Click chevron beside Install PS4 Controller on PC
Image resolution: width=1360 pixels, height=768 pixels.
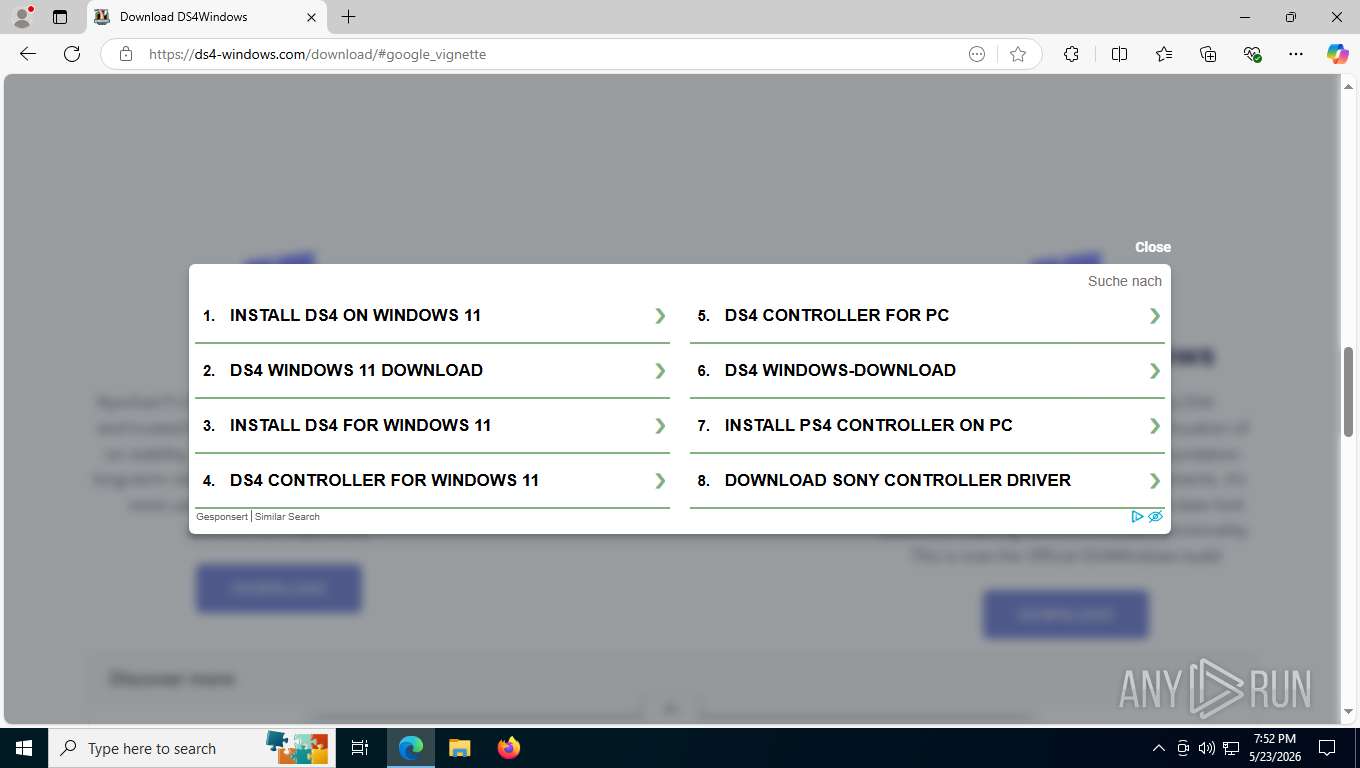[1155, 425]
